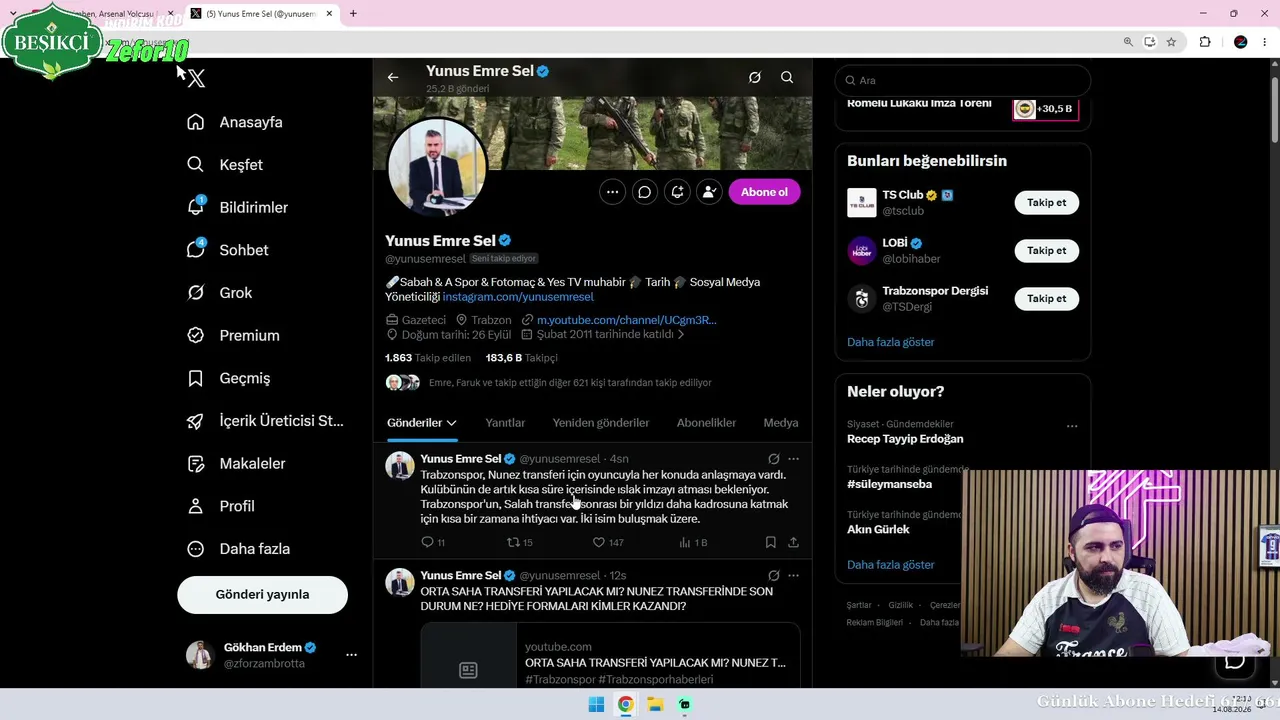Open a new browser tab
The image size is (1280, 720).
pos(353,14)
